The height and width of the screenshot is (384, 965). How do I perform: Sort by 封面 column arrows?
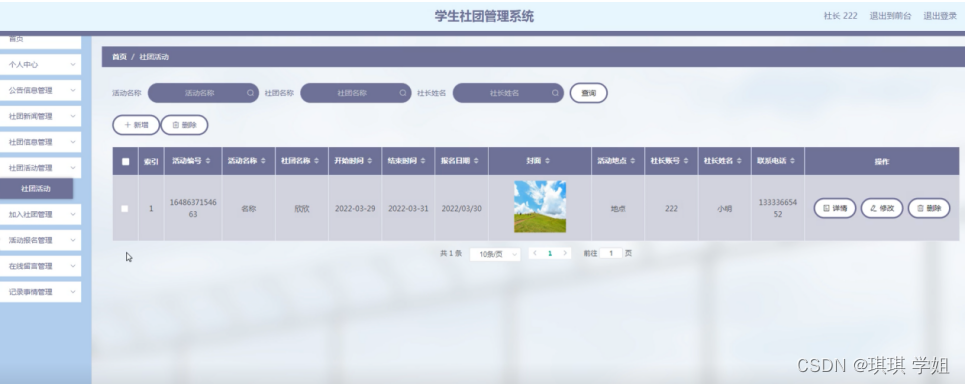[x=548, y=161]
